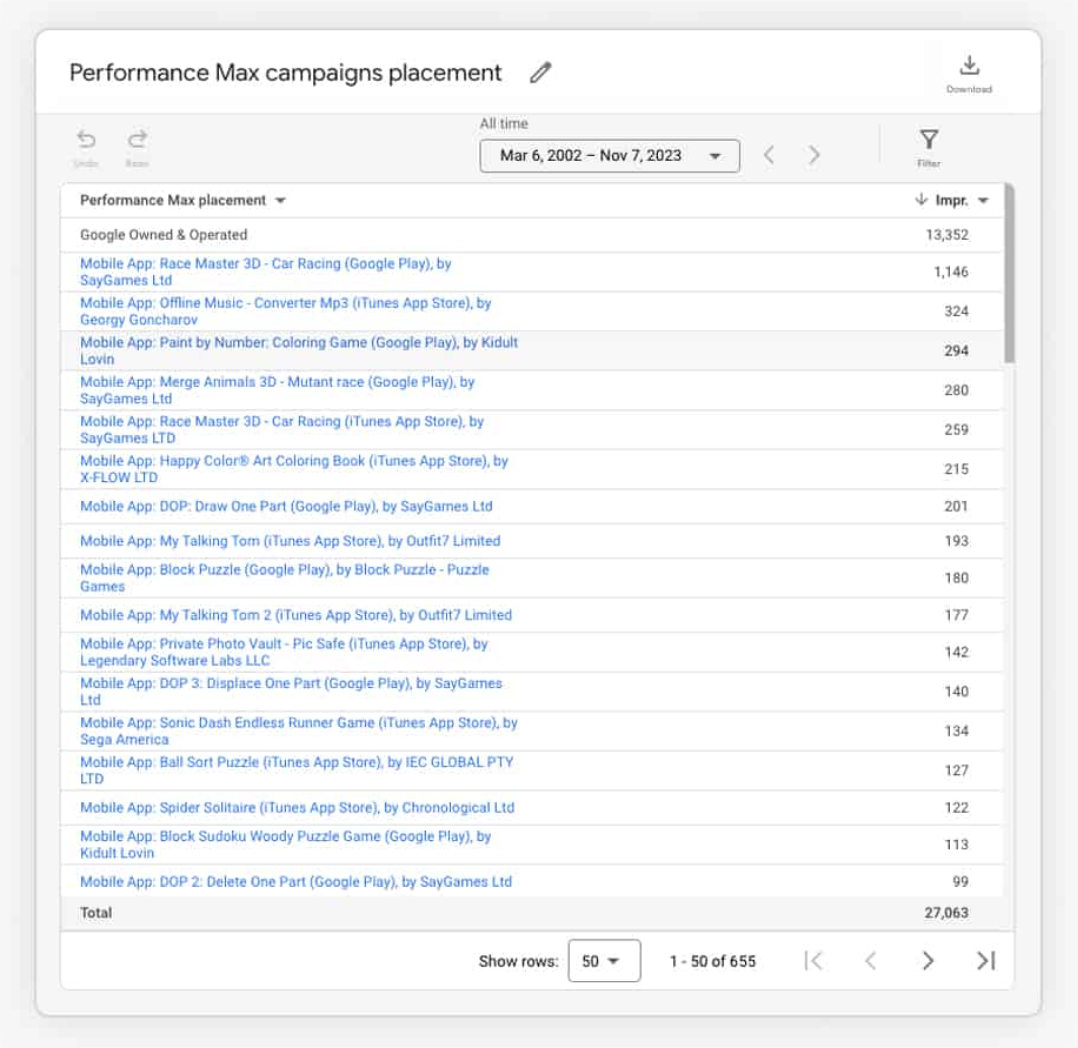
Task: Click the 201 impressions cell
Action: (956, 506)
